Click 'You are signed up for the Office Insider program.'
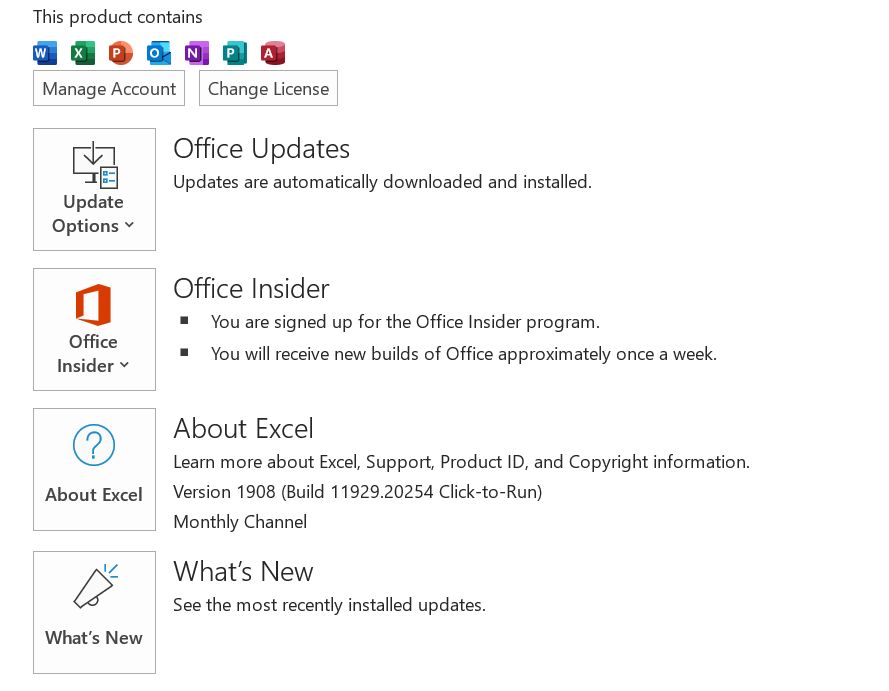This screenshot has height=691, width=889. (405, 322)
